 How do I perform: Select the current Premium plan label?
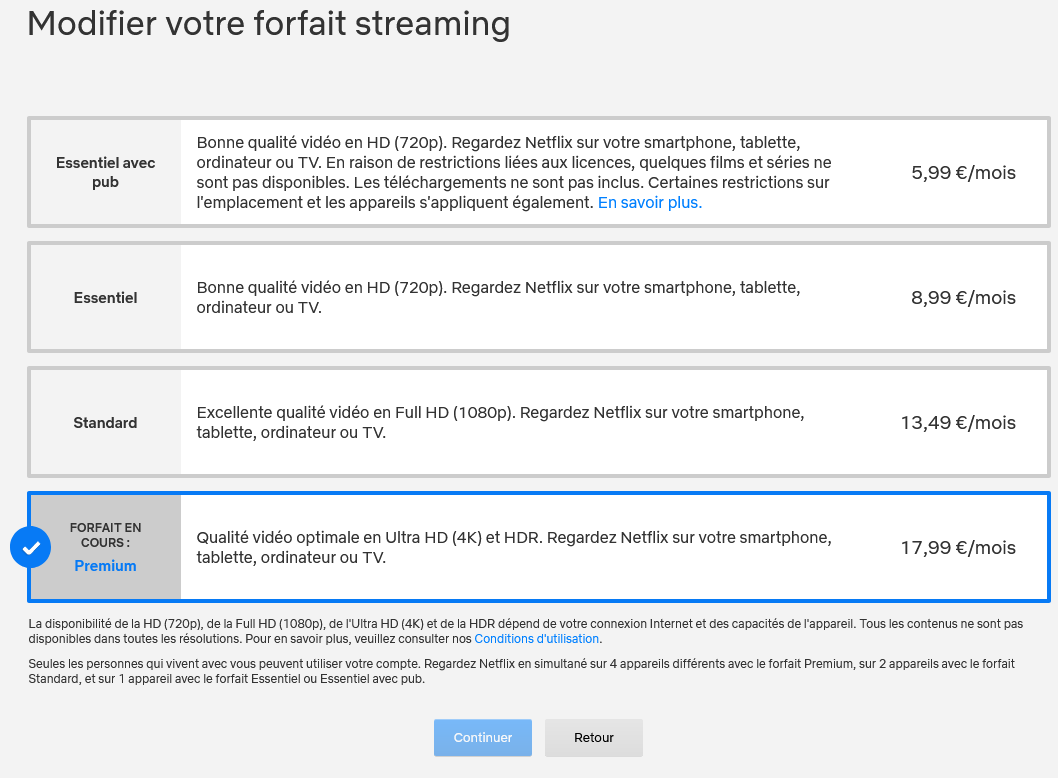[105, 565]
